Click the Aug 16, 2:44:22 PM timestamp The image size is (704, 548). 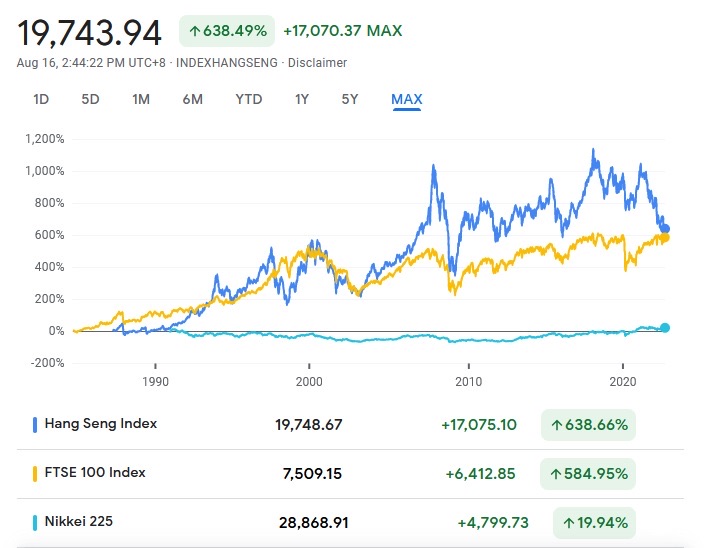(91, 63)
